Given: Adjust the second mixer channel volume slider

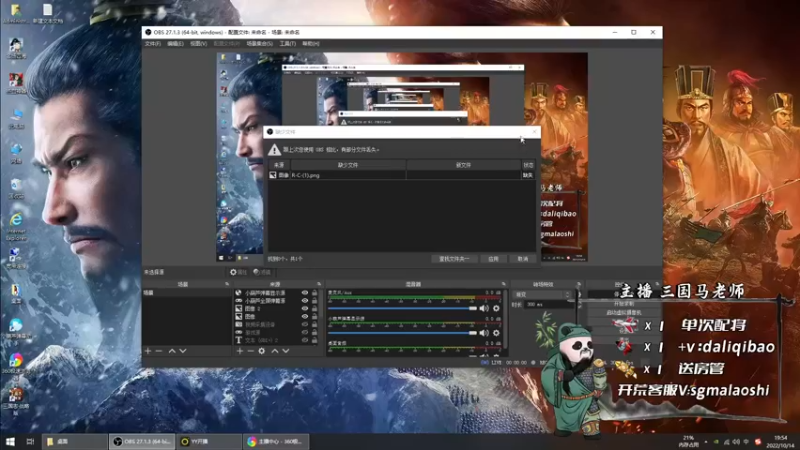Looking at the screenshot, I should click(403, 333).
